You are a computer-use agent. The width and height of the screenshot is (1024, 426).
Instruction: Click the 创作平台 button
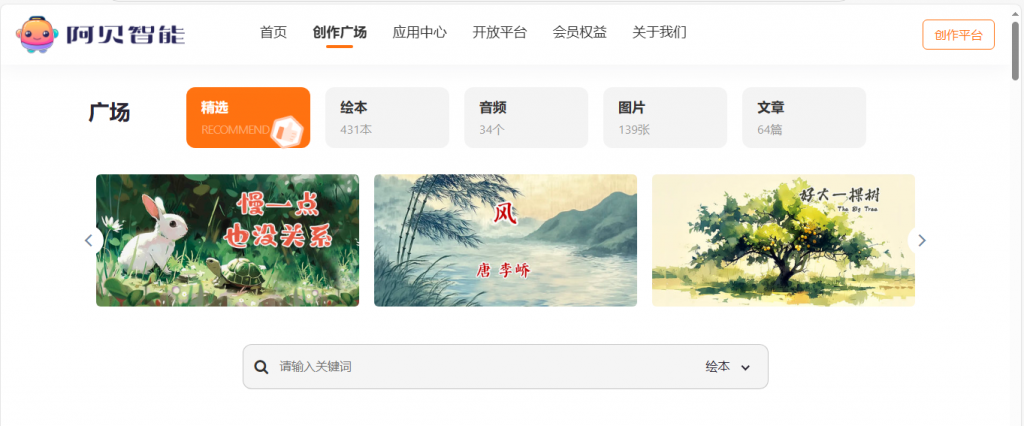coord(958,35)
